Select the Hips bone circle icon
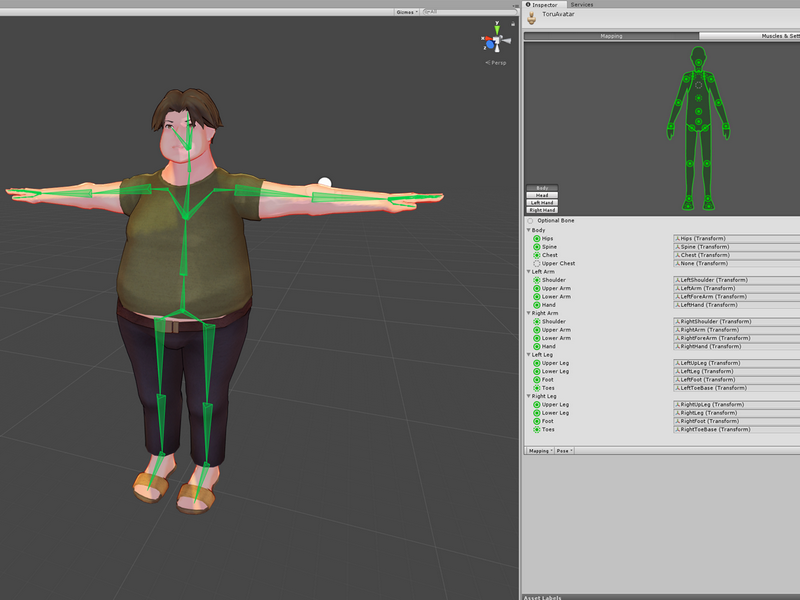800x600 pixels. (537, 238)
